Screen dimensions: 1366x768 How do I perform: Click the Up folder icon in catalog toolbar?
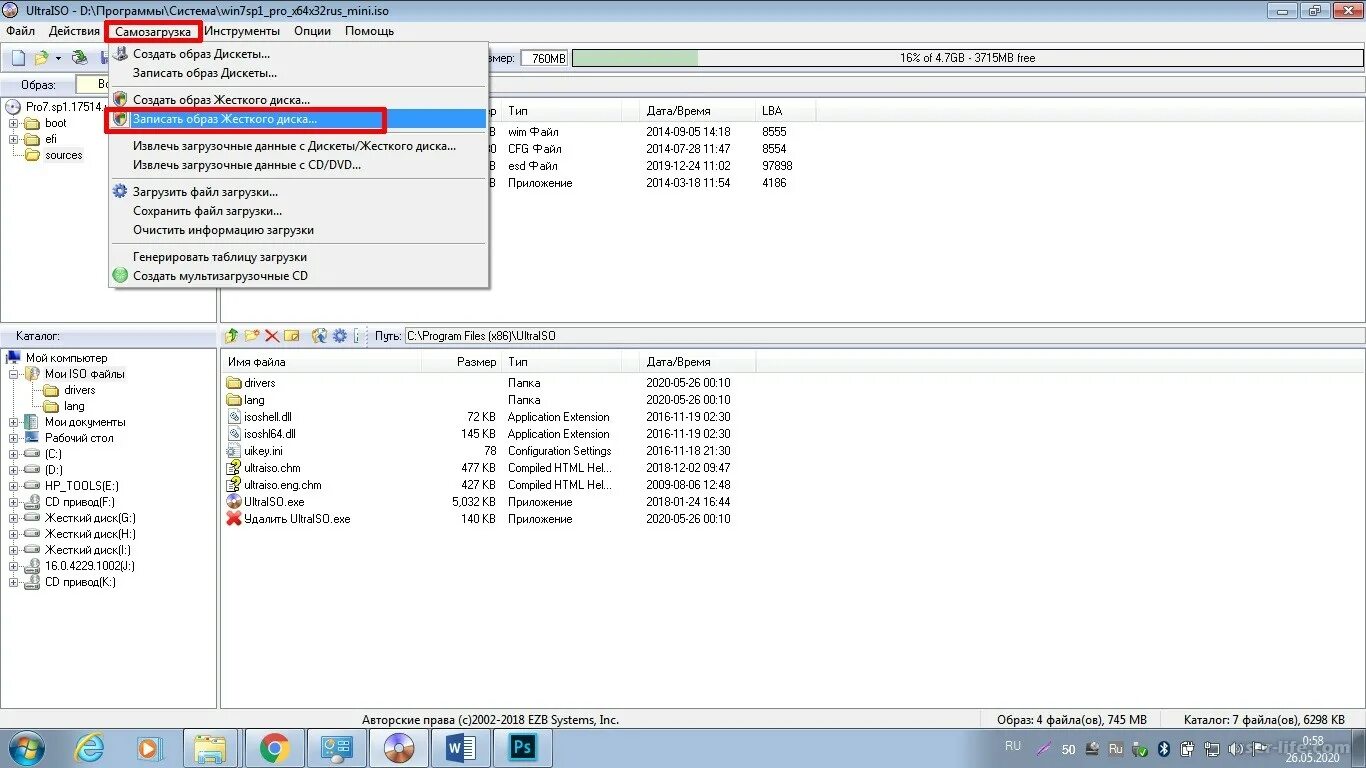(x=232, y=336)
